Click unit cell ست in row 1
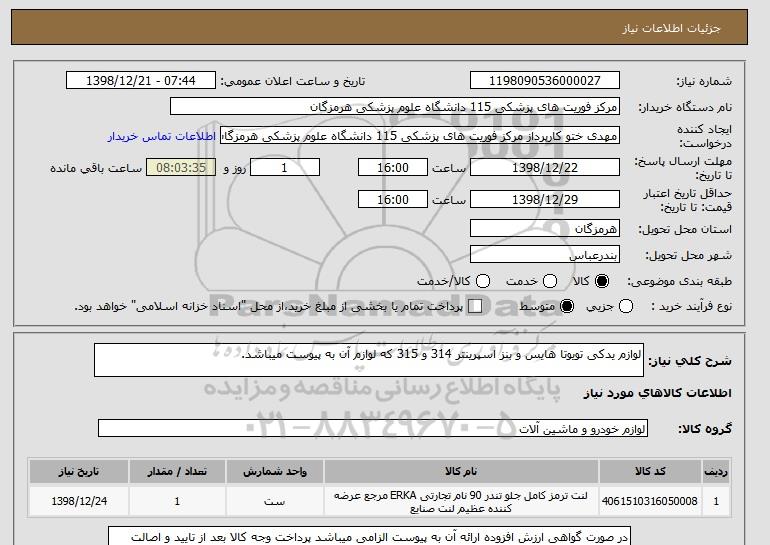This screenshot has height=545, width=770. click(x=275, y=501)
